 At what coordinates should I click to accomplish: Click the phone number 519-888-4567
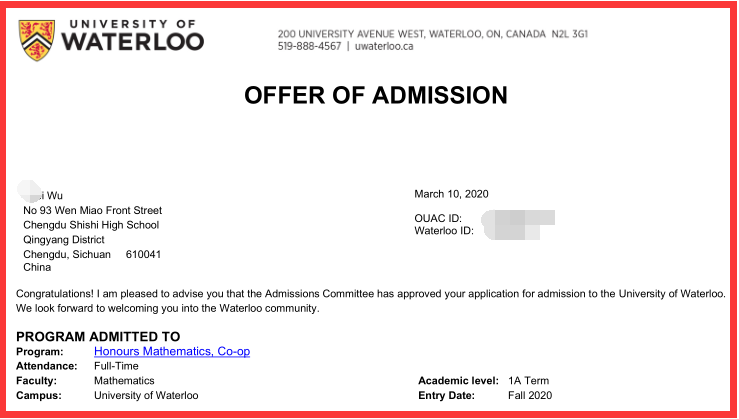point(309,46)
